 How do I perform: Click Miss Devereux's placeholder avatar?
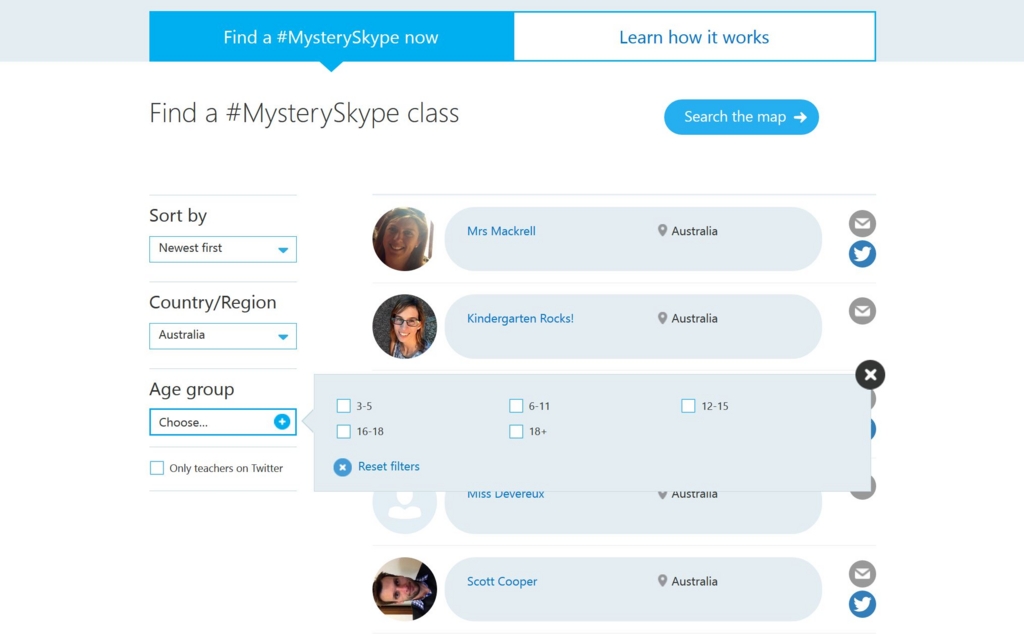404,512
